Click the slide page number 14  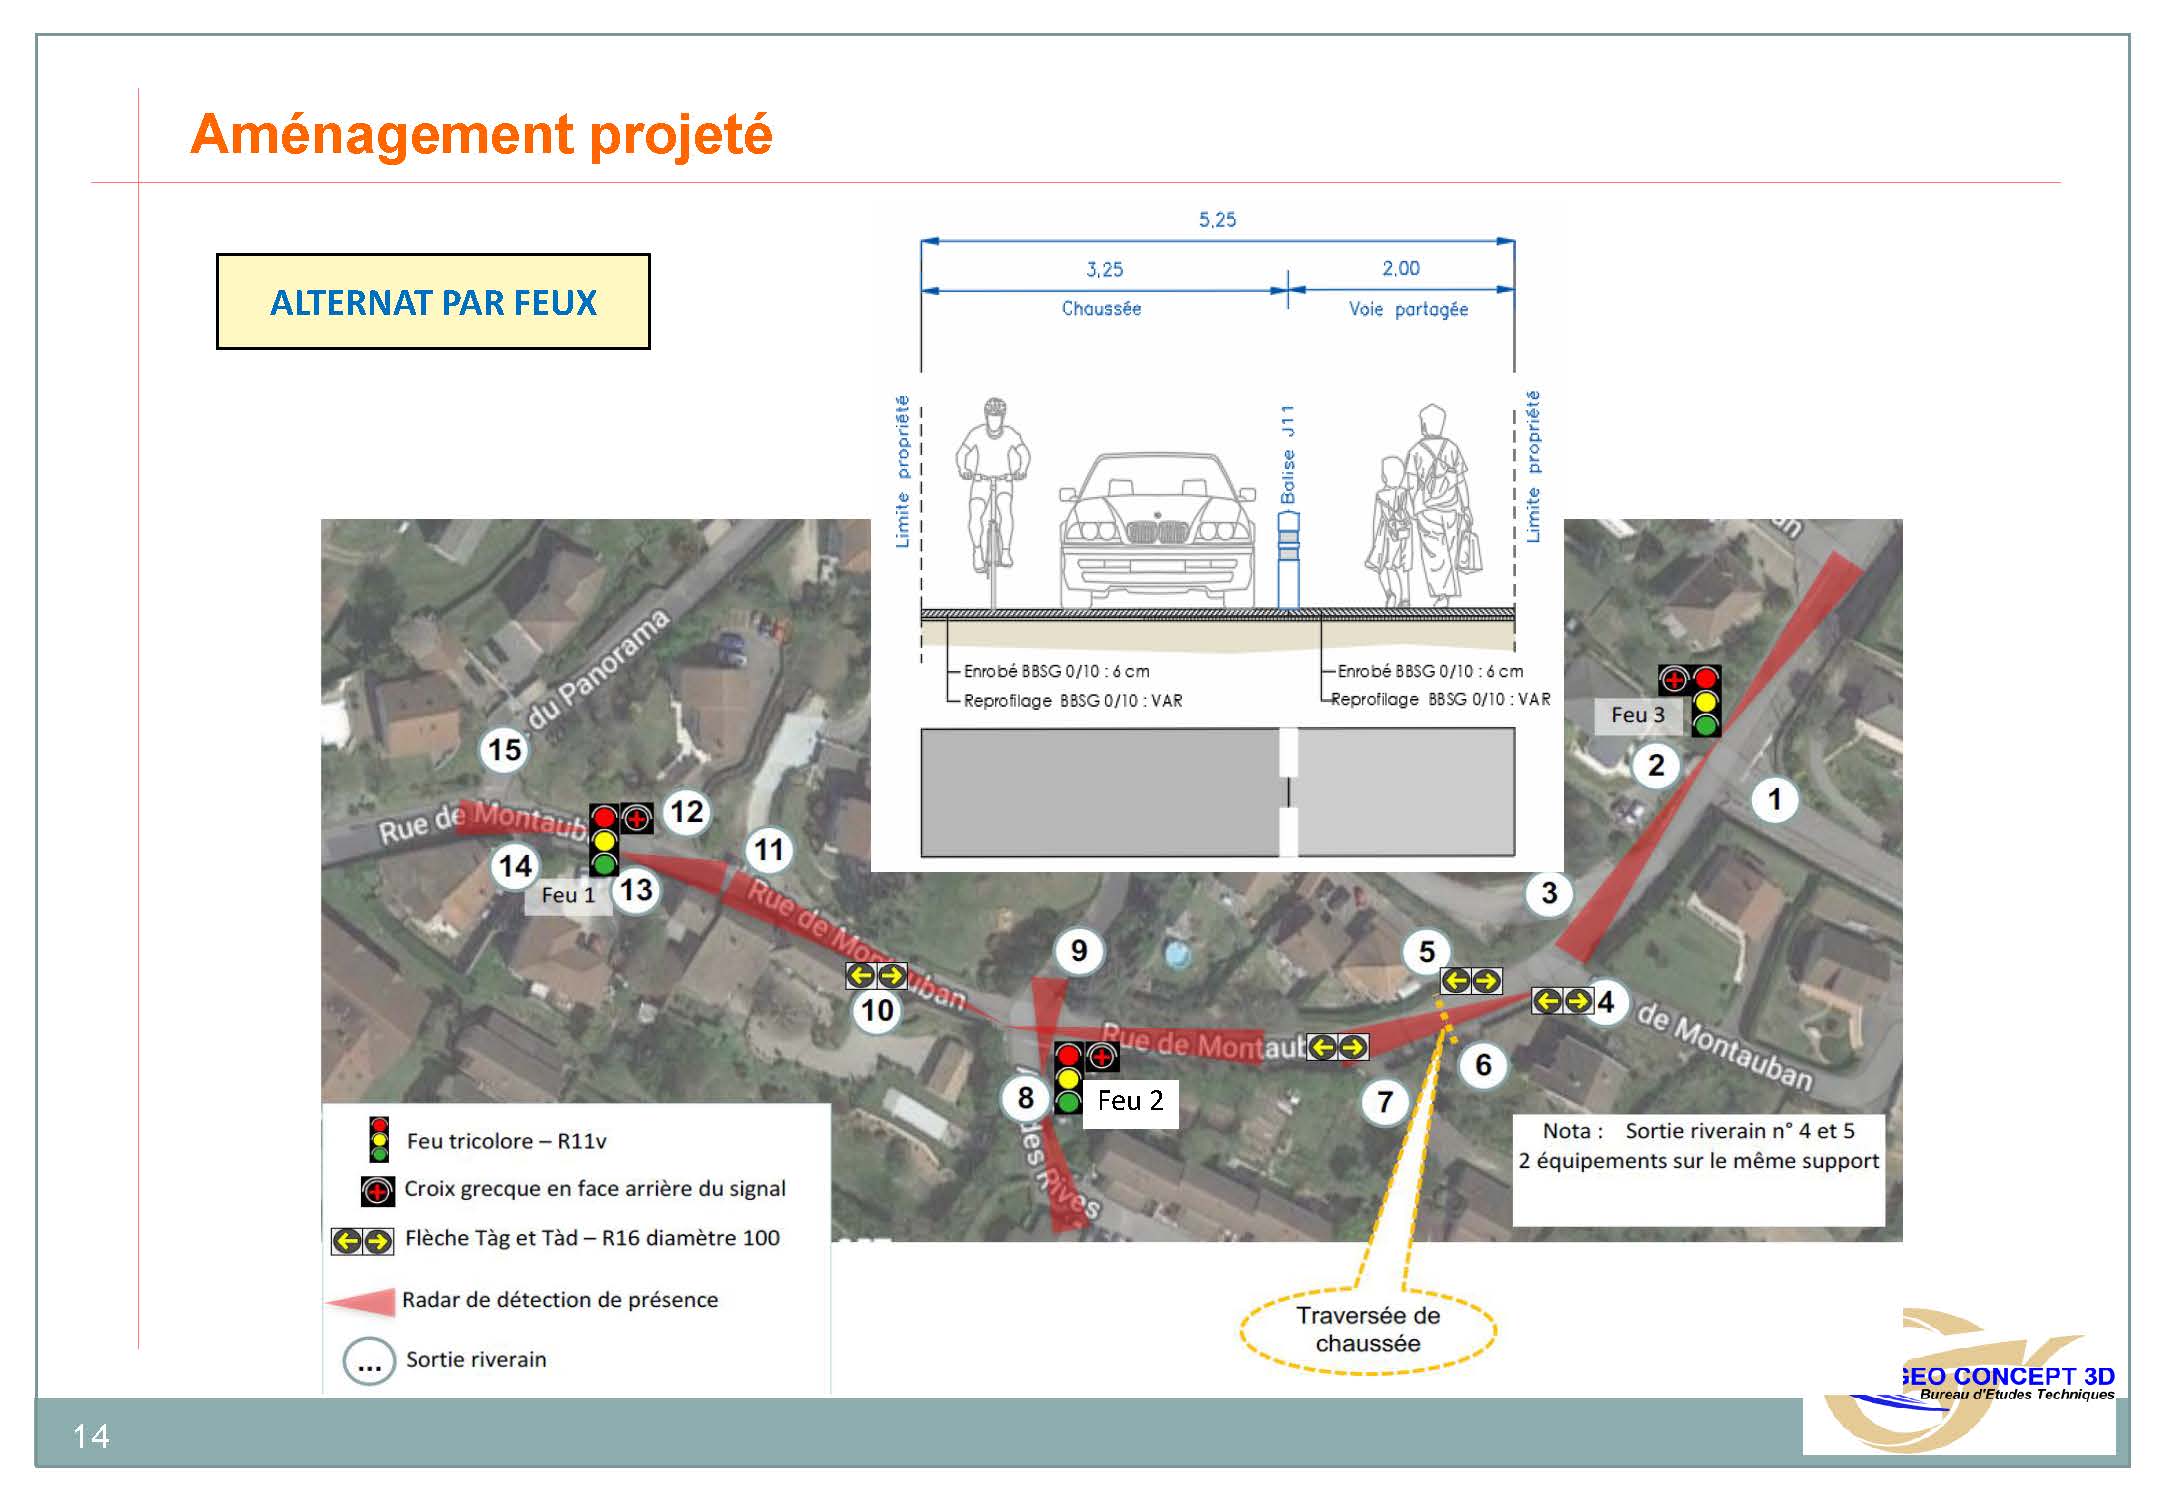pyautogui.click(x=91, y=1437)
